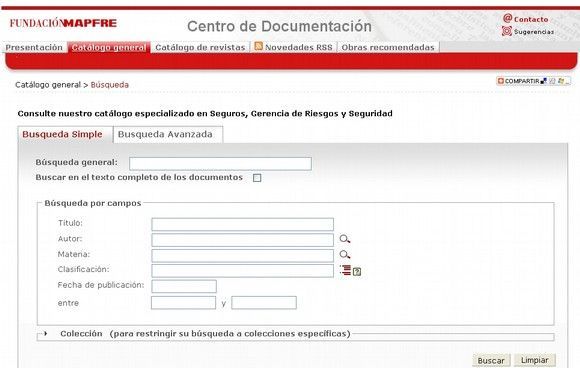Image resolution: width=580 pixels, height=368 pixels.
Task: Click the RSS feed icon beside Novedades
Action: (259, 46)
